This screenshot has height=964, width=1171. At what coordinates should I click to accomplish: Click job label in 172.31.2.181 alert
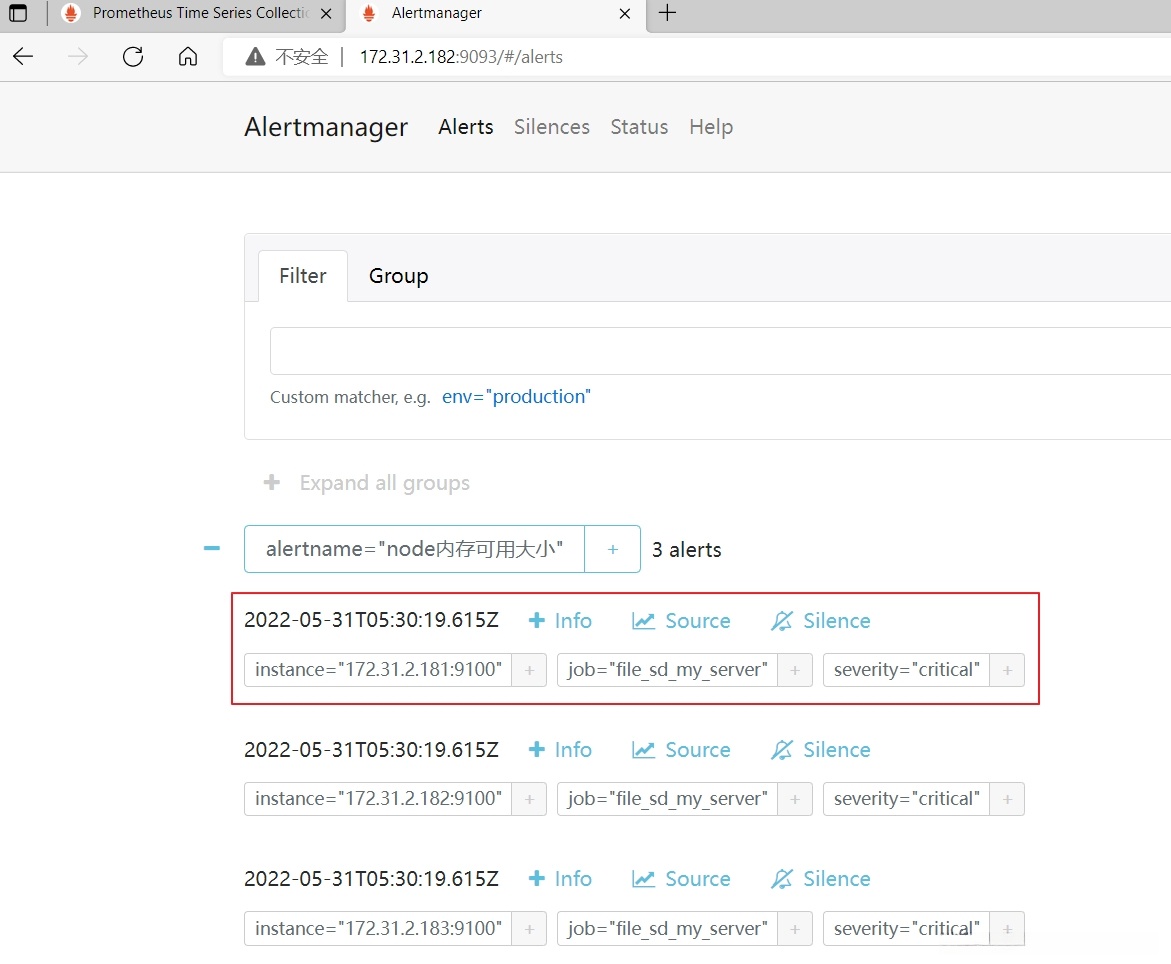668,670
